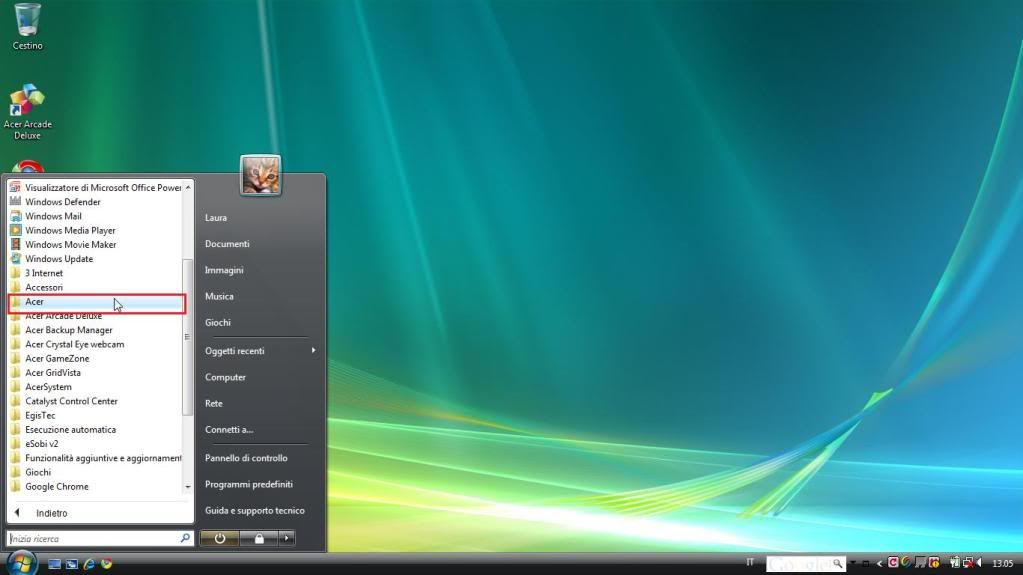Expand the Accessori folder
The width and height of the screenshot is (1023, 575).
95,287
